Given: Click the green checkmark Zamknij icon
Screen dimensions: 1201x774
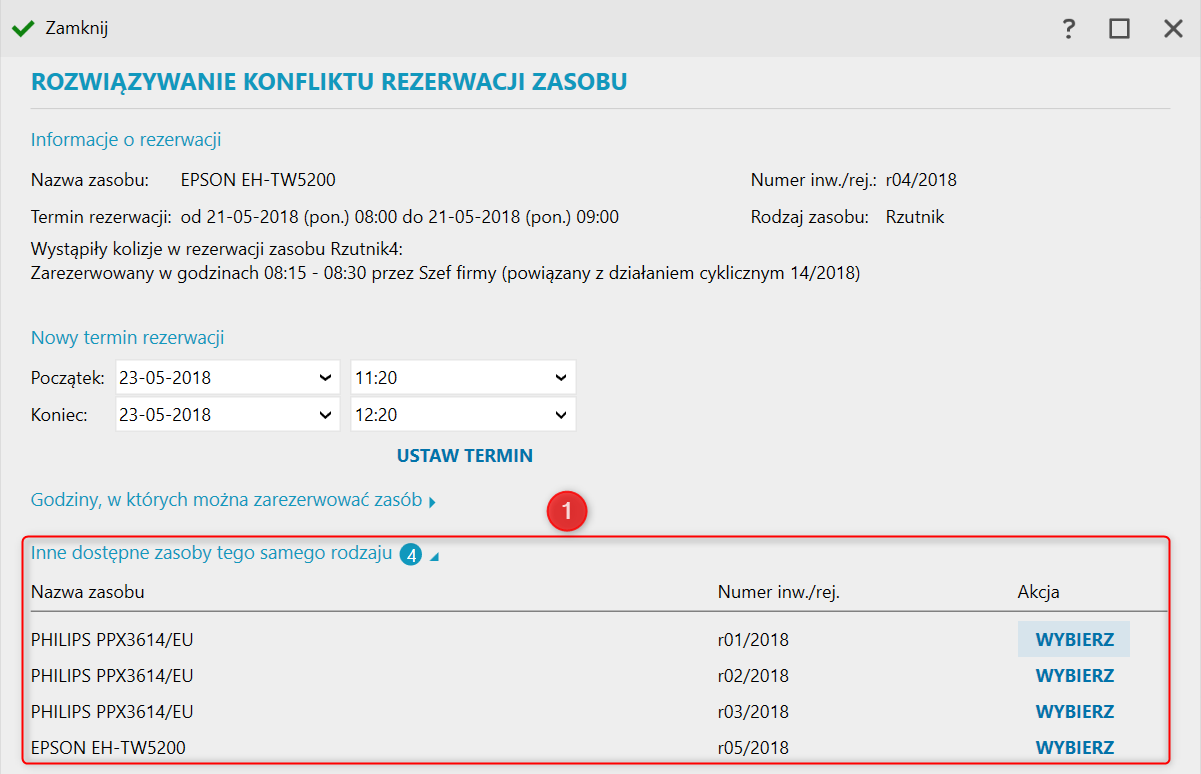Looking at the screenshot, I should point(22,28).
